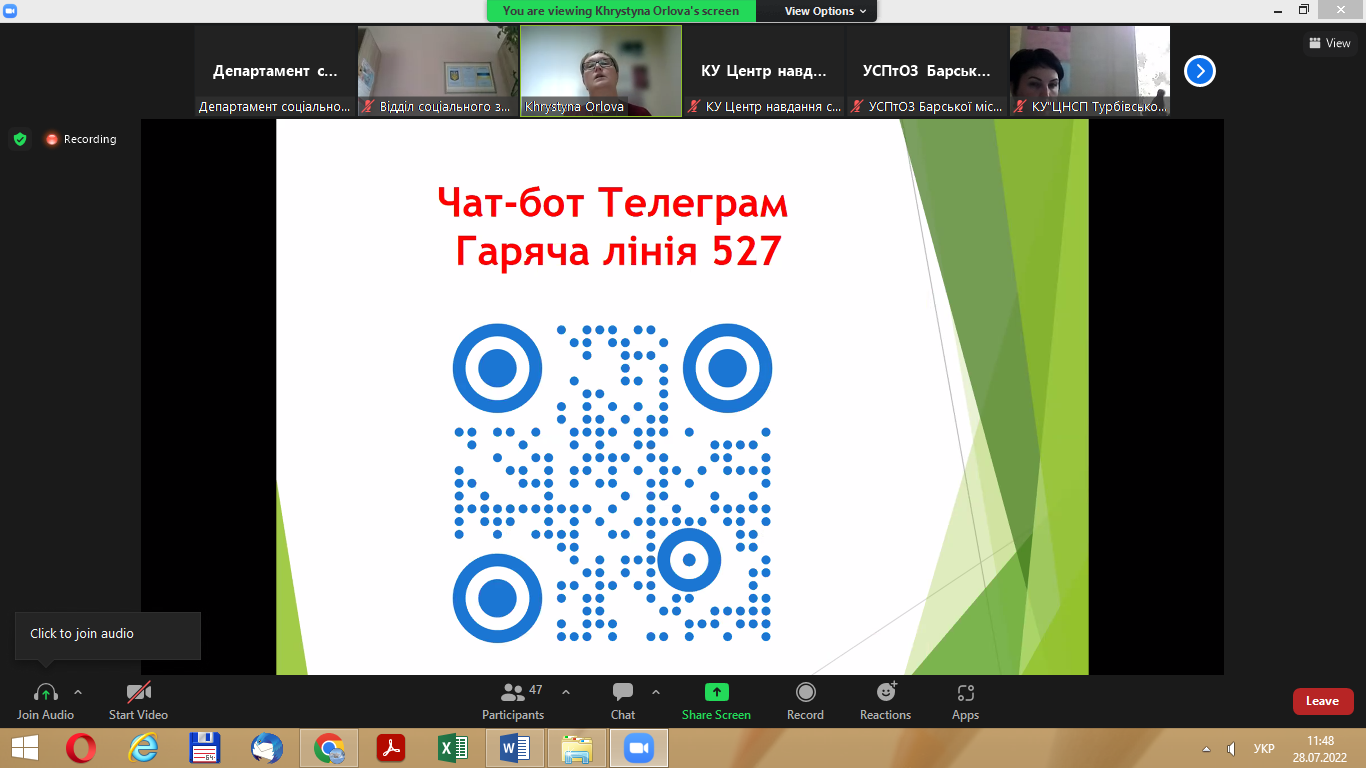Open Adobe Acrobat Reader from the taskbar
Viewport: 1366px width, 768px height.
(390, 748)
